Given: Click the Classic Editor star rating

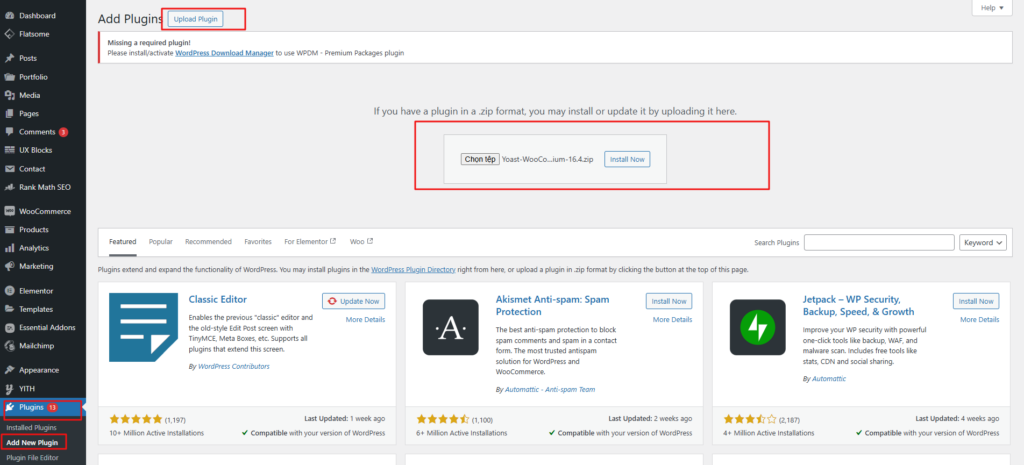Looking at the screenshot, I should coord(136,419).
